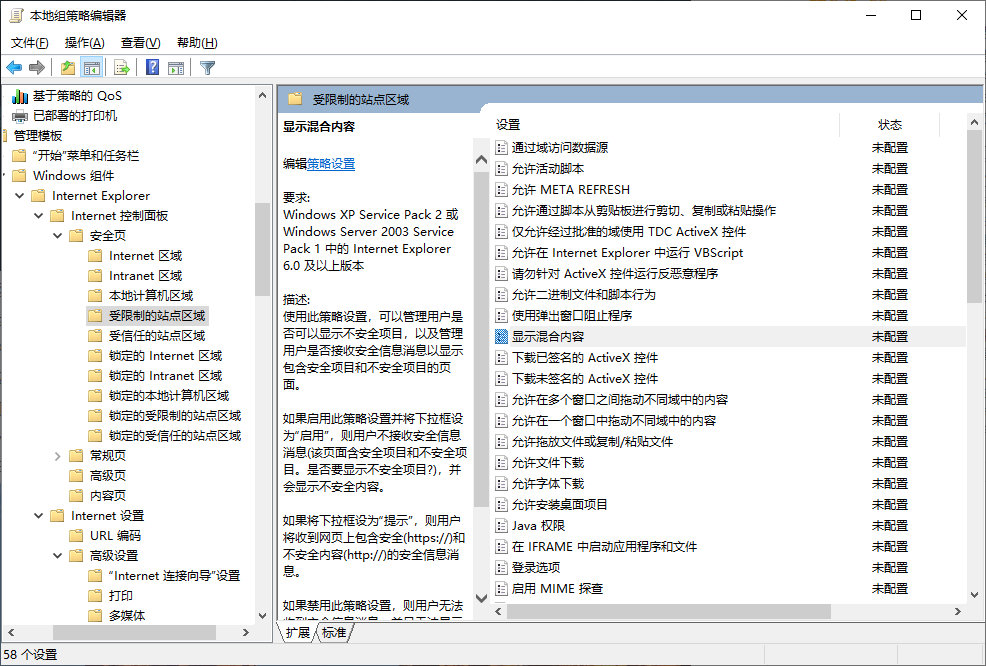The image size is (986, 666).
Task: Click the Up one level folder icon
Action: (x=68, y=67)
